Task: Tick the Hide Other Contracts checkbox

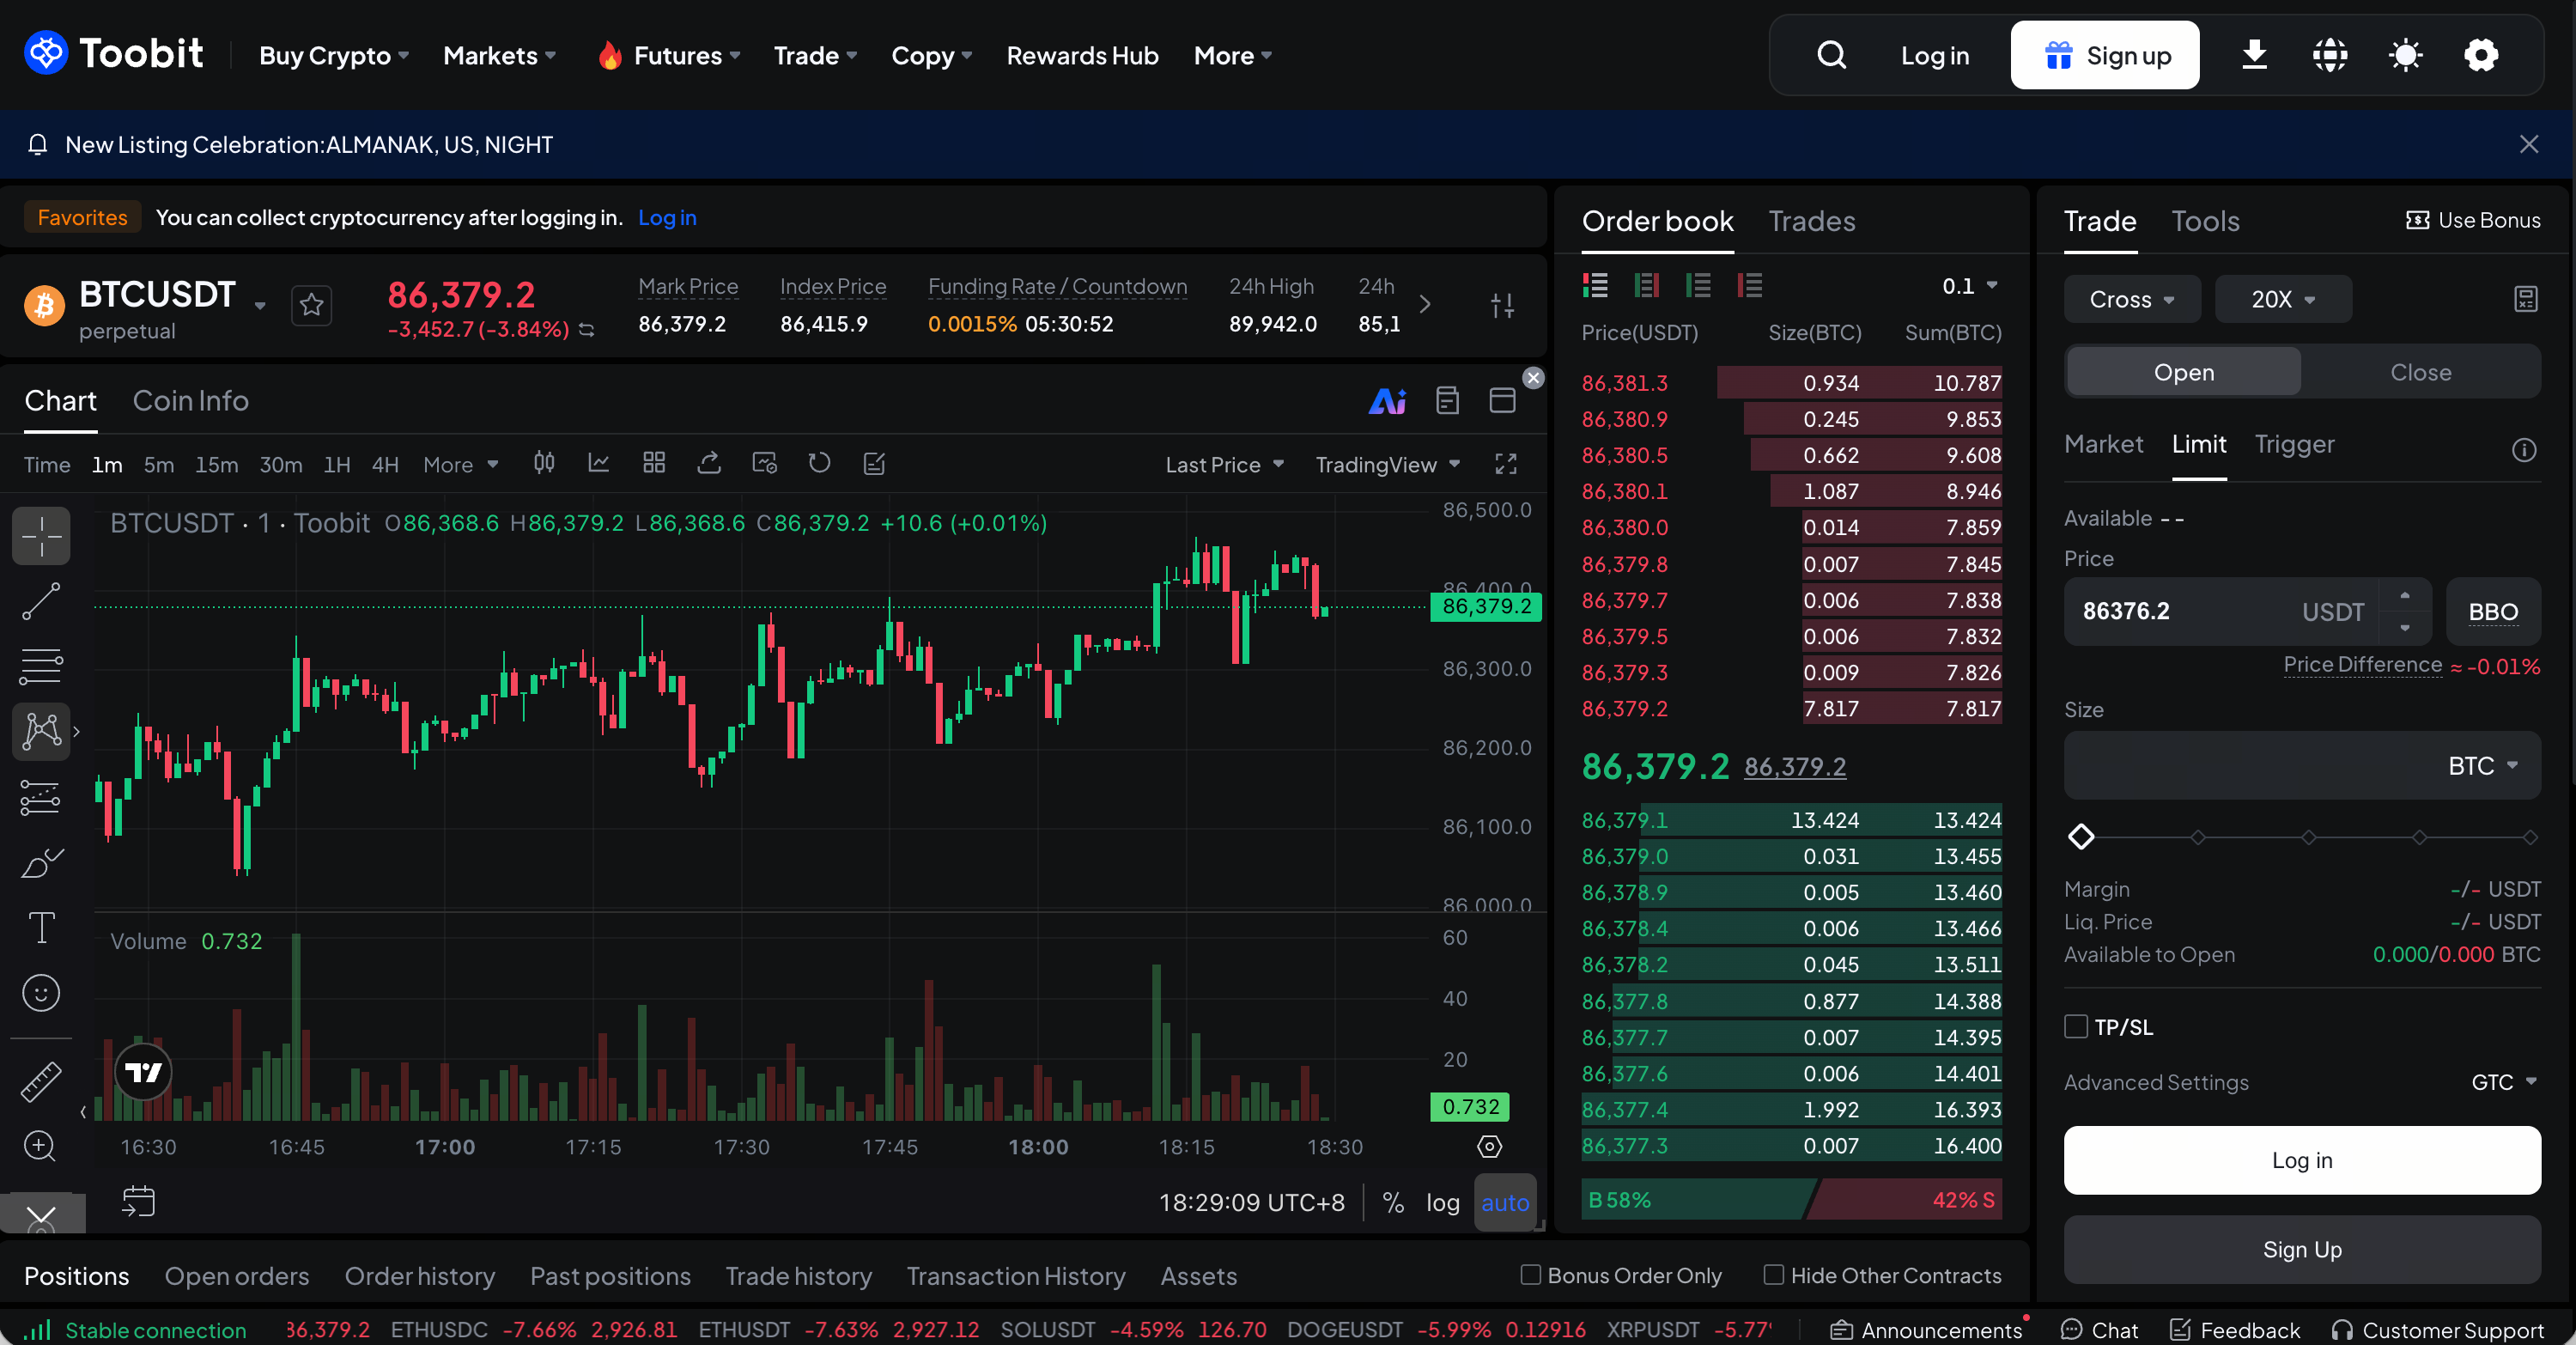Action: click(x=1773, y=1275)
